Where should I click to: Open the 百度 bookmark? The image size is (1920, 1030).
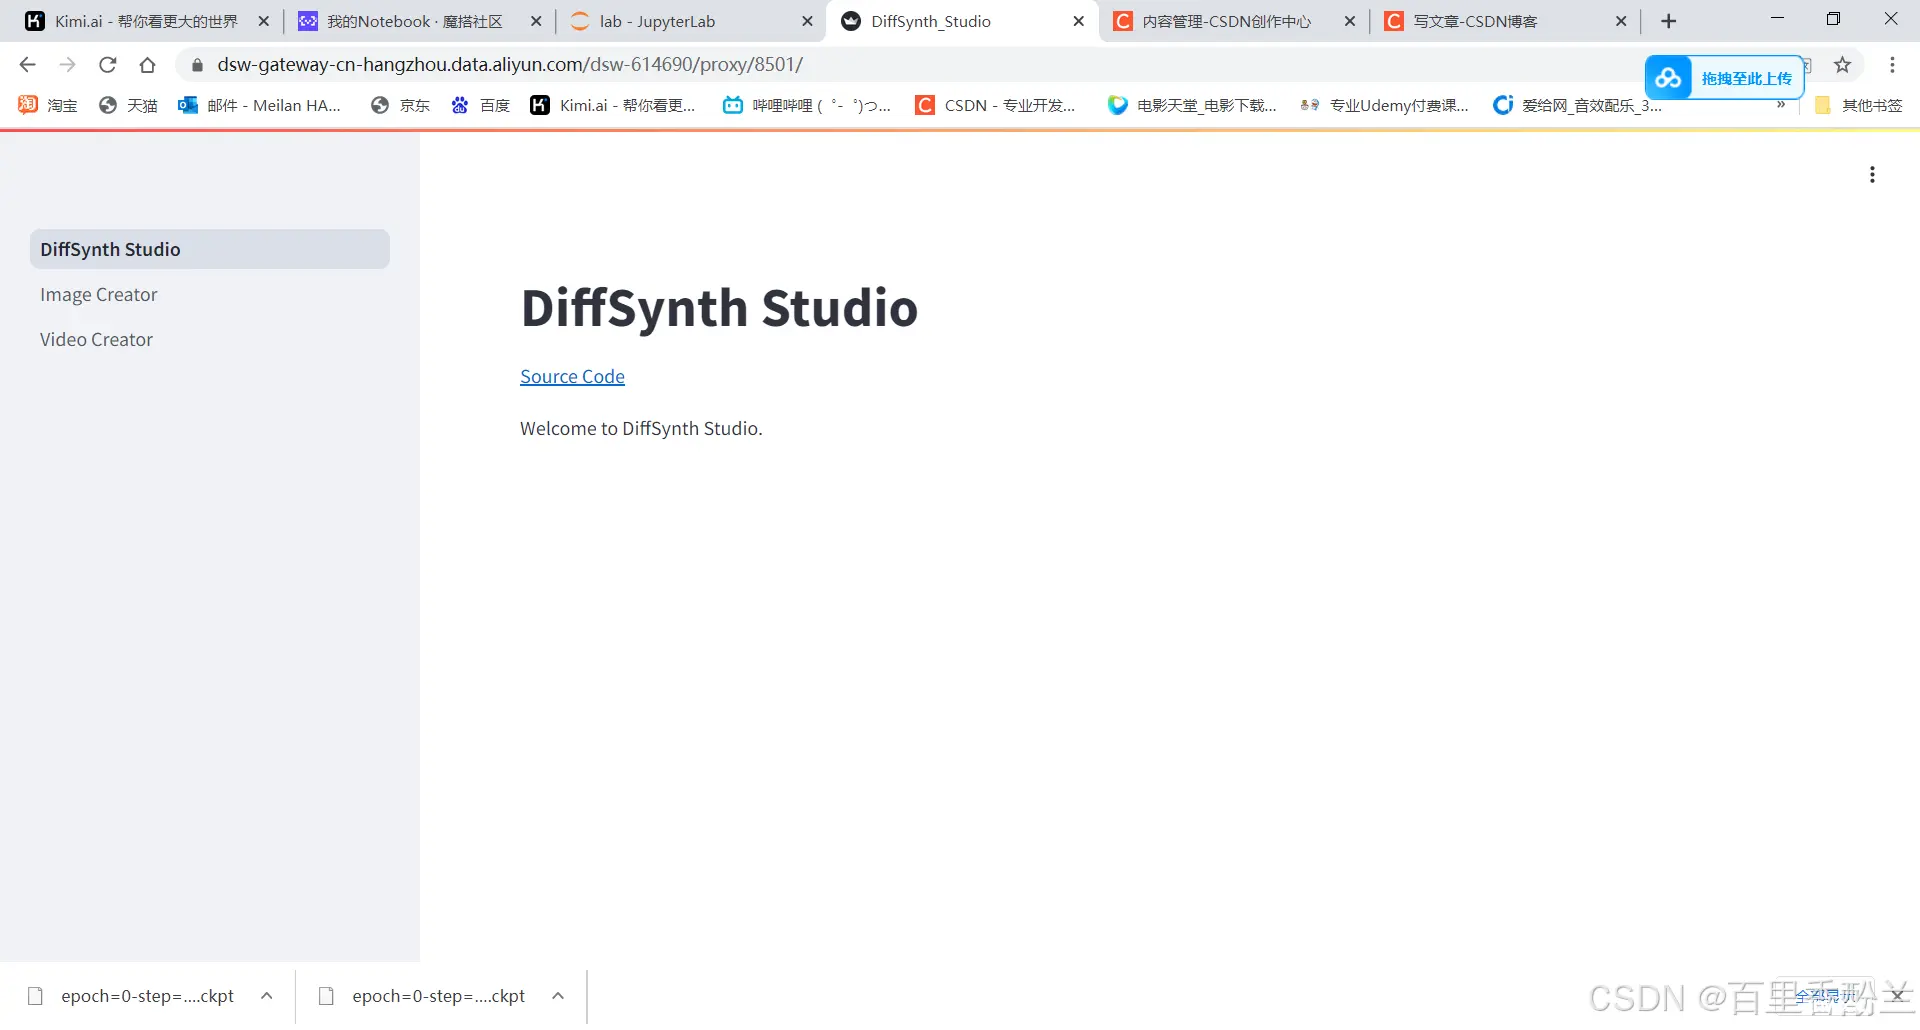click(x=480, y=105)
